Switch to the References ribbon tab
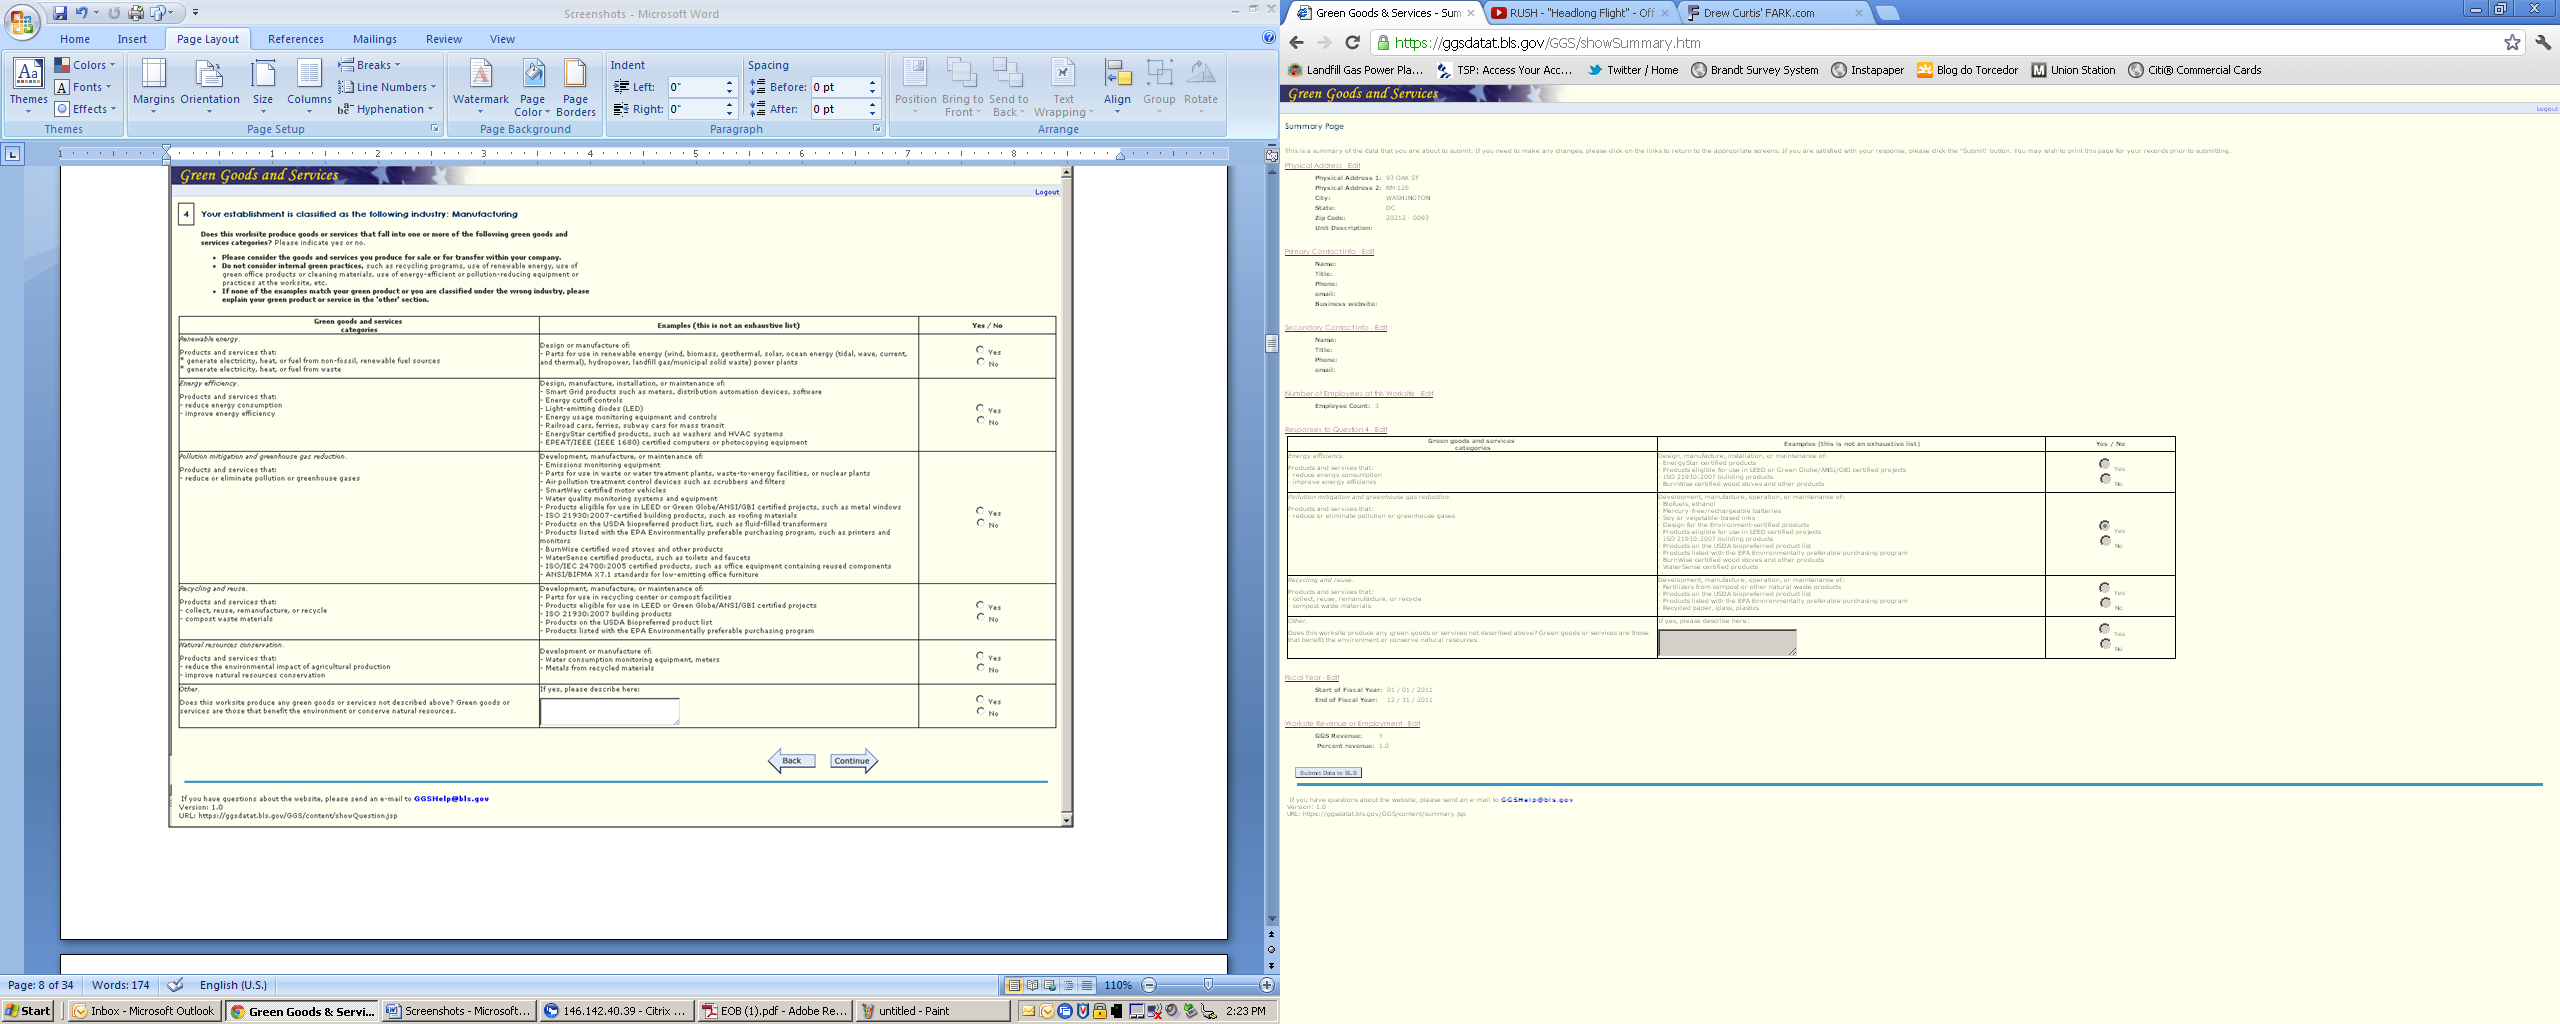2560x1024 pixels. 295,39
